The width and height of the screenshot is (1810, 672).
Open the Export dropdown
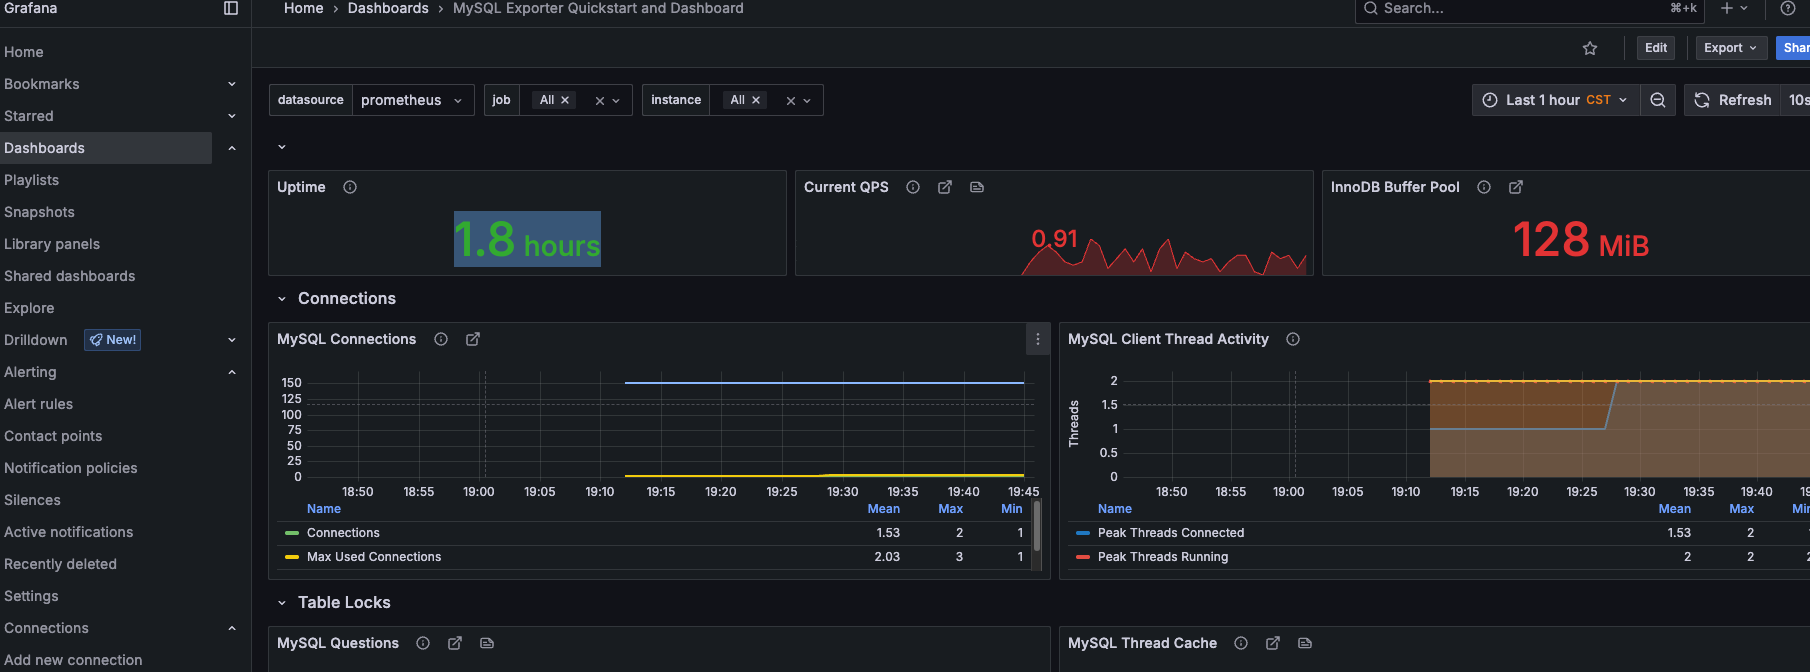point(1730,48)
